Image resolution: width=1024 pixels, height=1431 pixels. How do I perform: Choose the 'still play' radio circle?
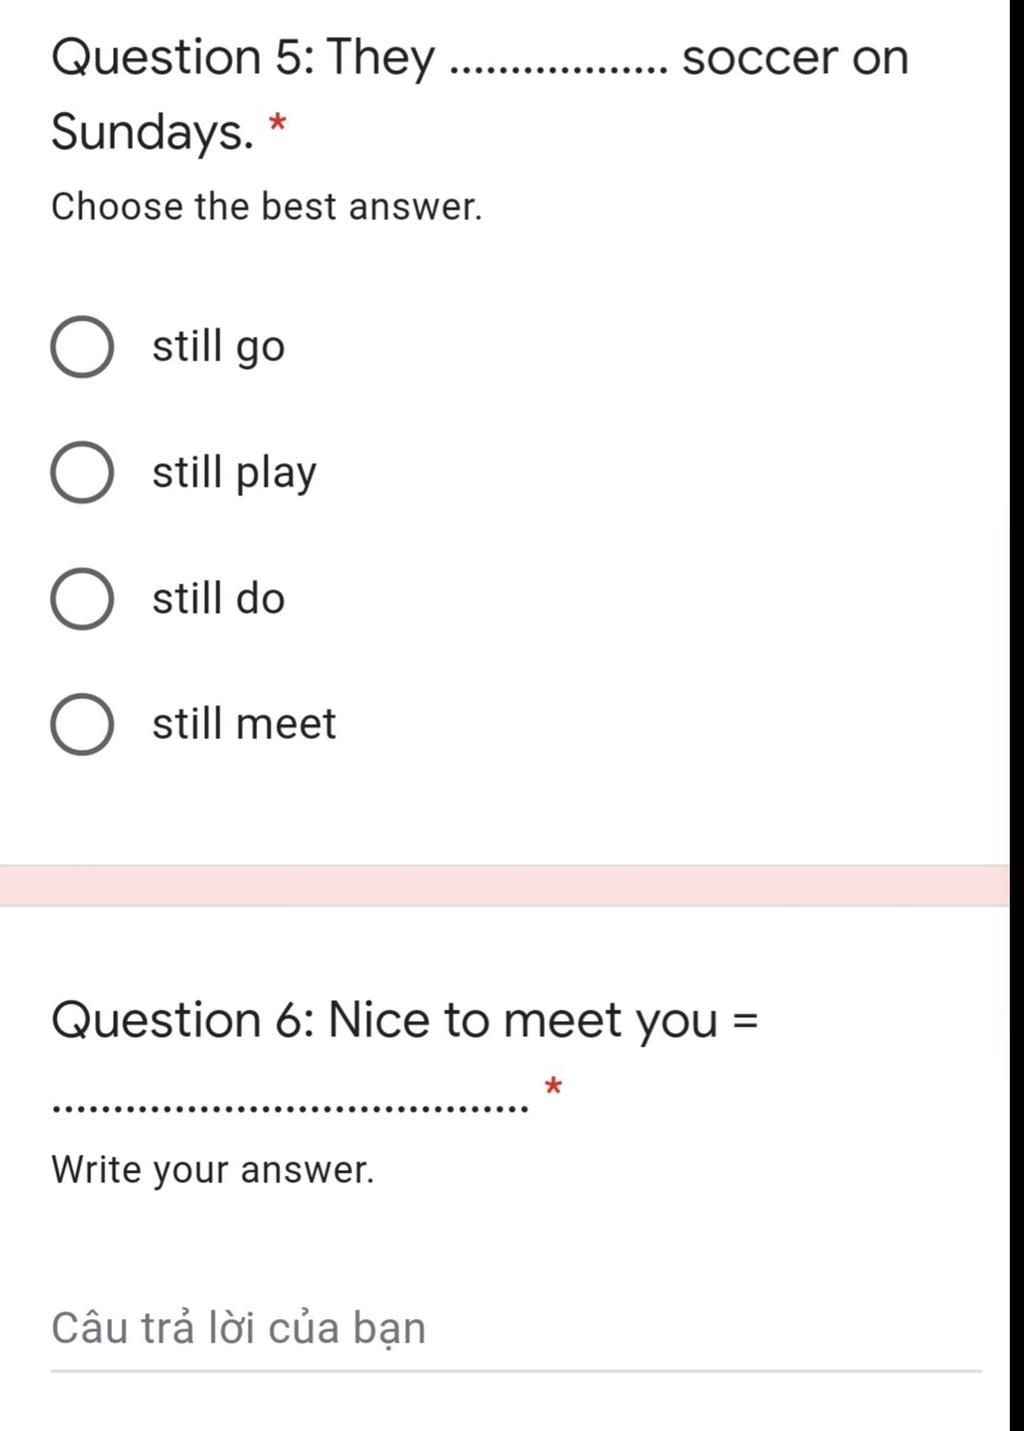coord(81,473)
